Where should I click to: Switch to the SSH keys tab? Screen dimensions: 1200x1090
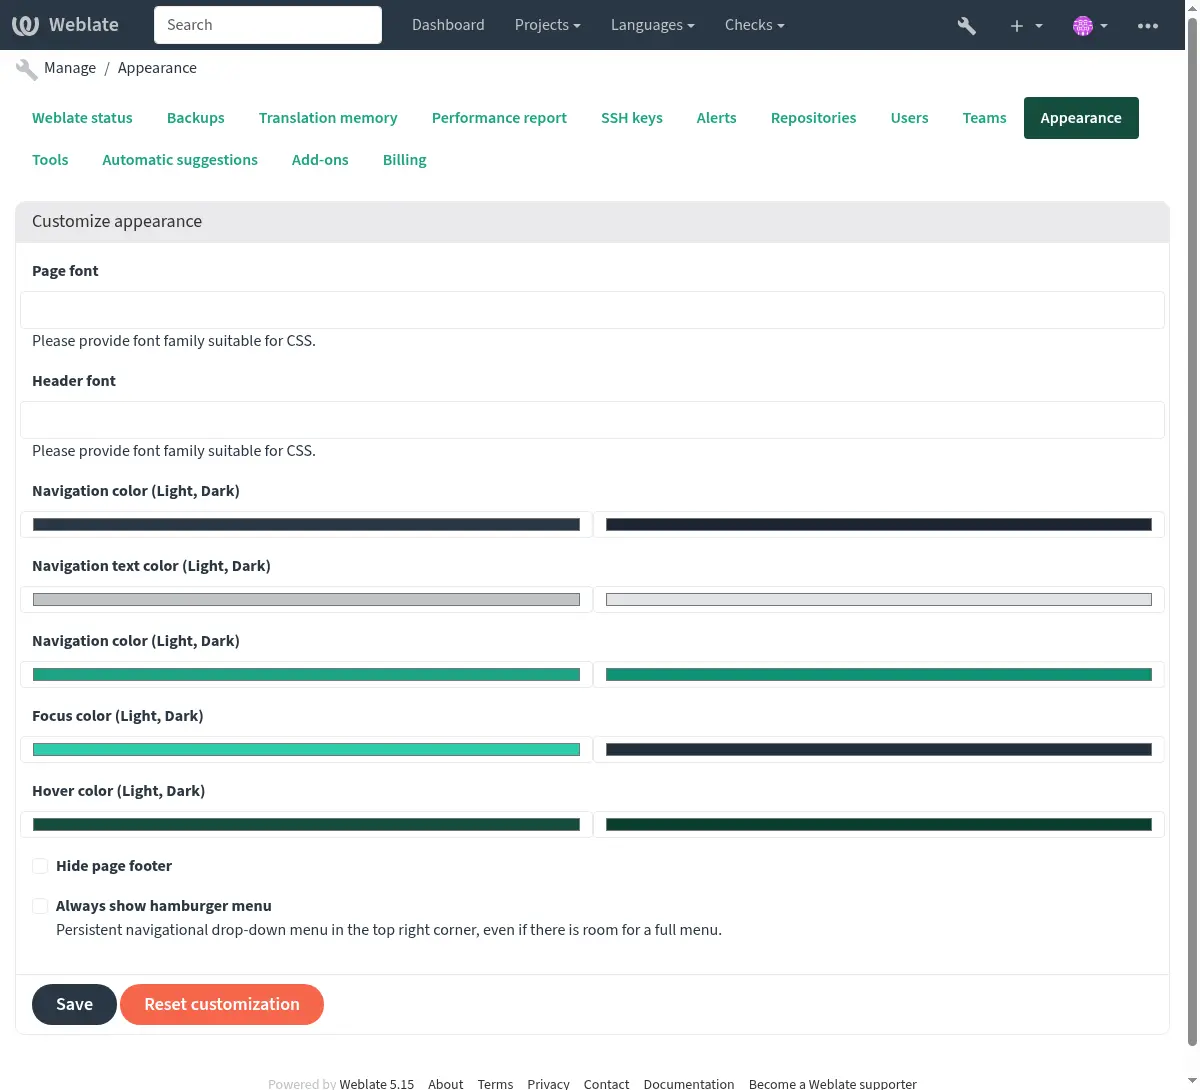pos(632,118)
